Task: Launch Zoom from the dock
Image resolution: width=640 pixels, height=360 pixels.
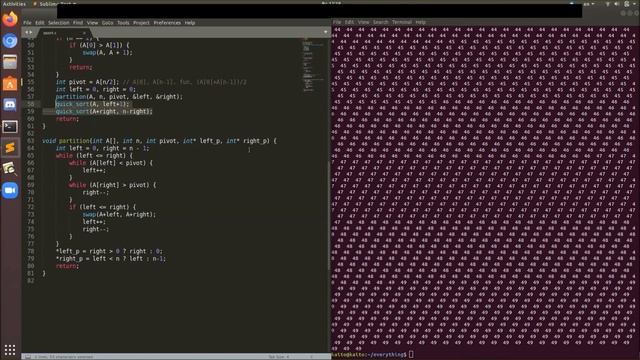Action: point(10,191)
